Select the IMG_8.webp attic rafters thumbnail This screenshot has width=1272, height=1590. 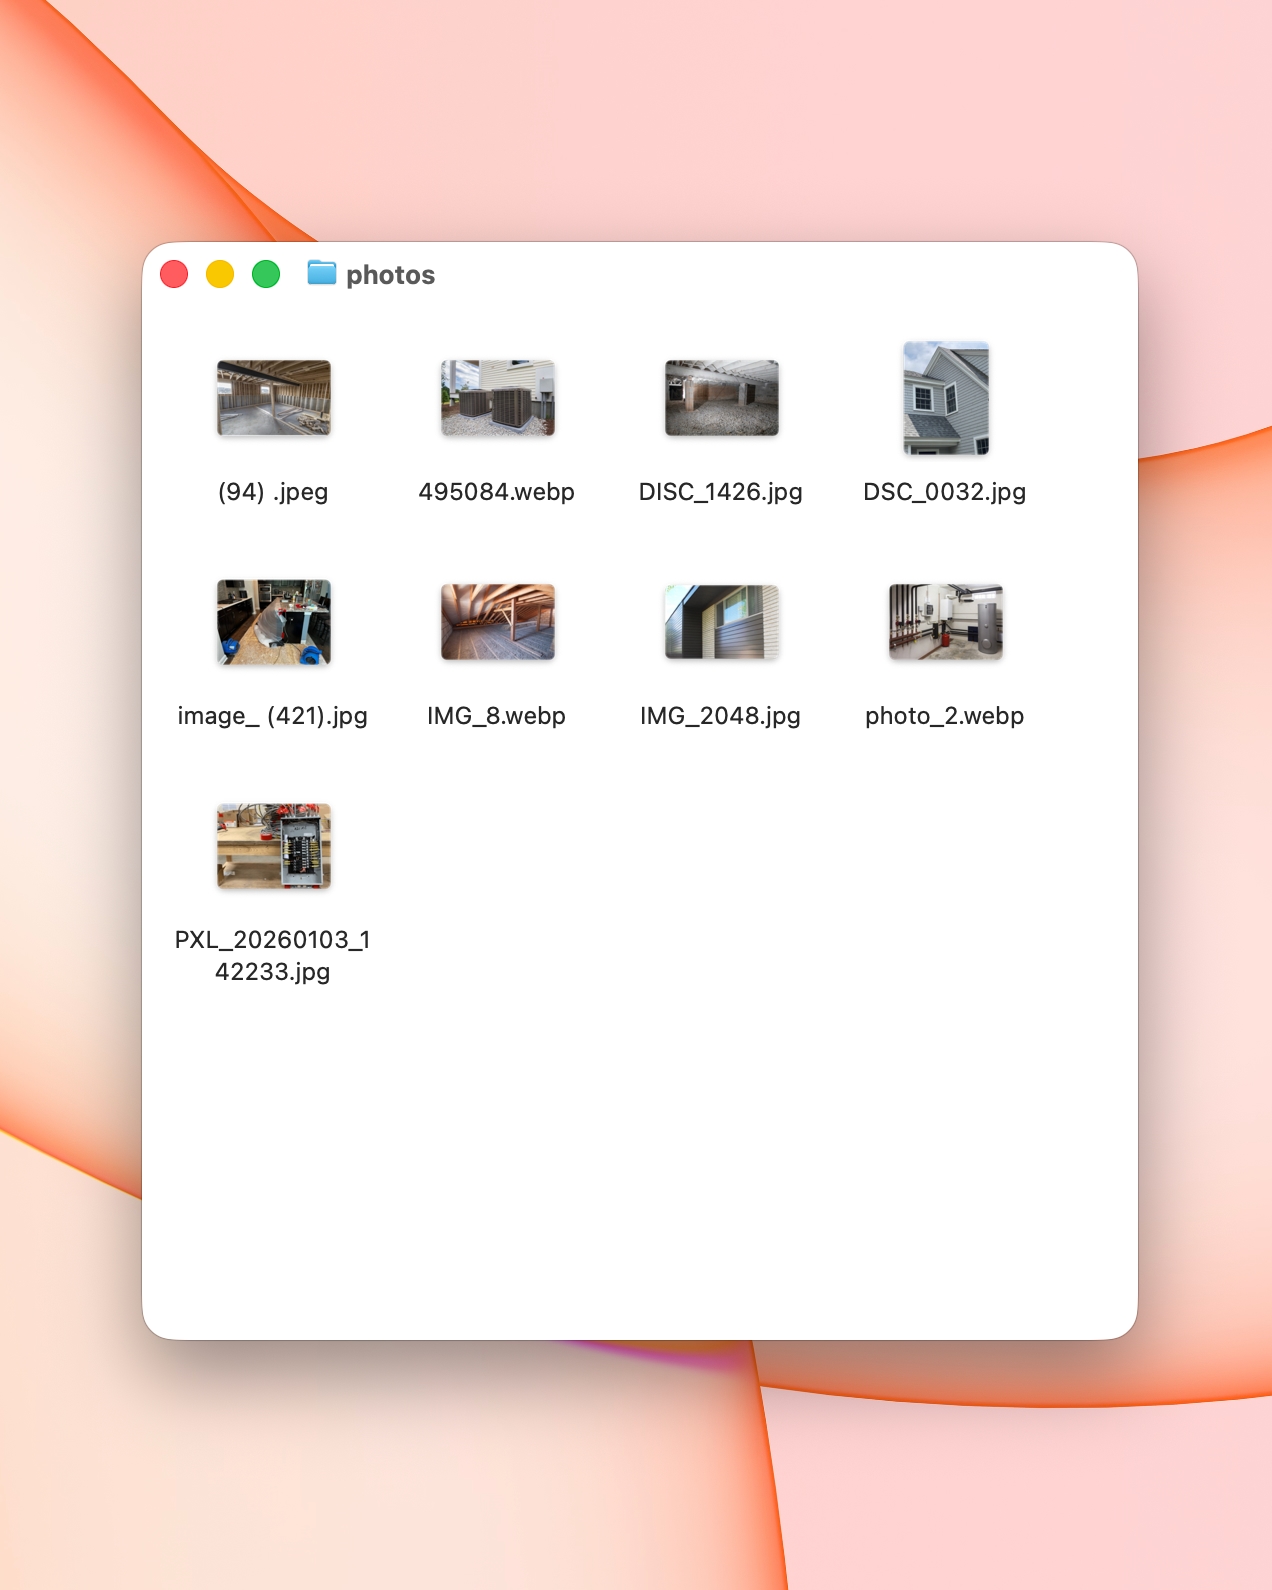click(x=497, y=622)
